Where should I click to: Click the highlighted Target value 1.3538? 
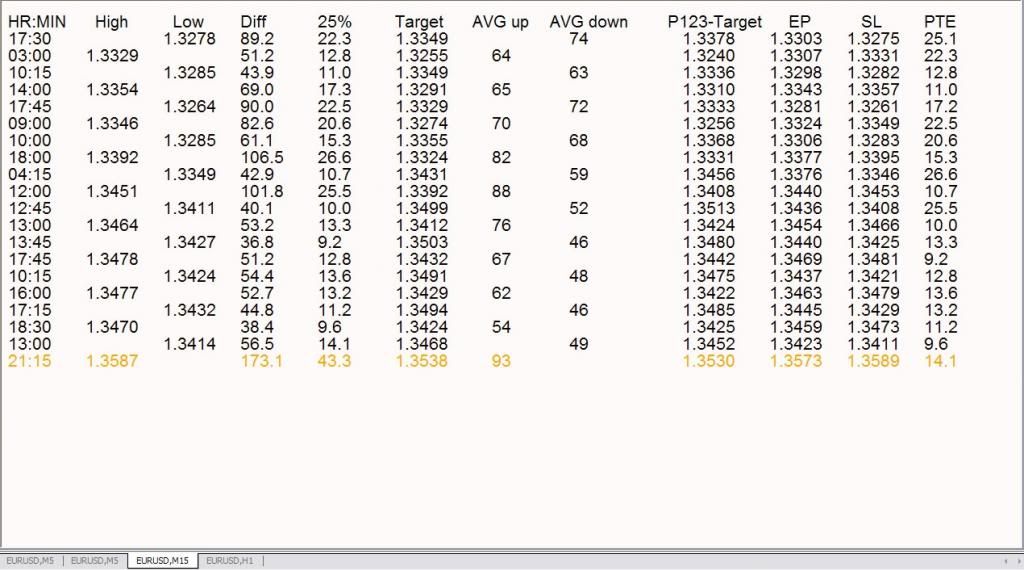pos(422,362)
